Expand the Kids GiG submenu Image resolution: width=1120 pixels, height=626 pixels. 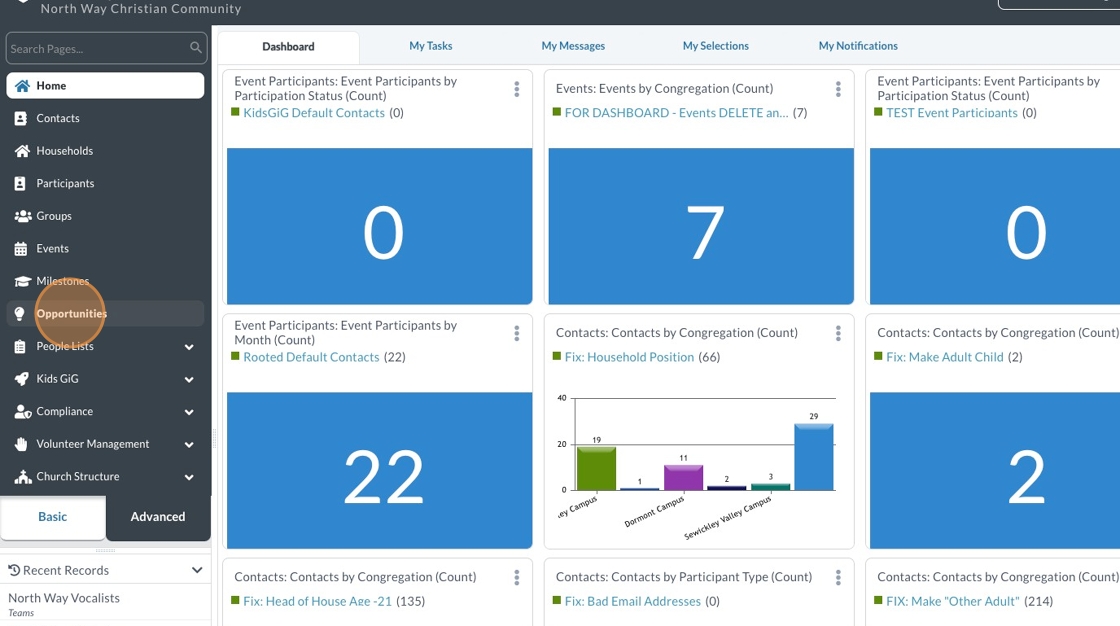189,379
